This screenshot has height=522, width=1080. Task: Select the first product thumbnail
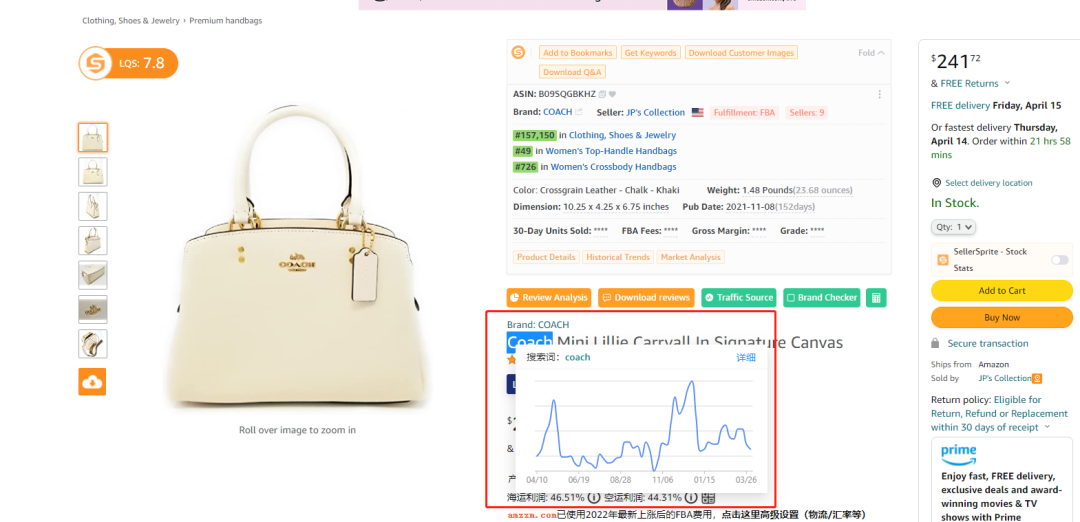pos(92,138)
